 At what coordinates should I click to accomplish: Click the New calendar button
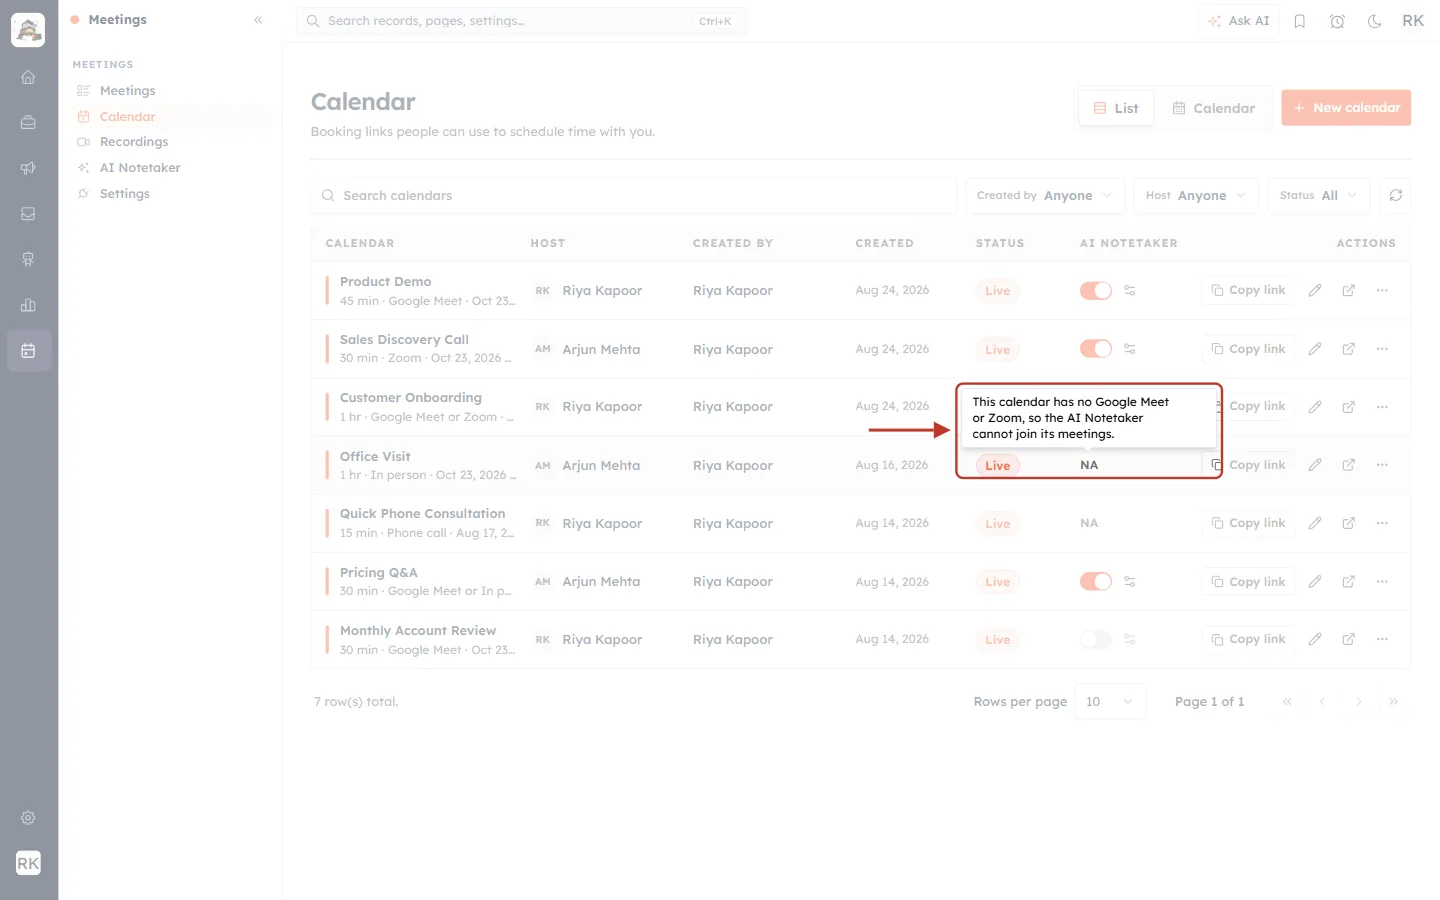click(1346, 108)
